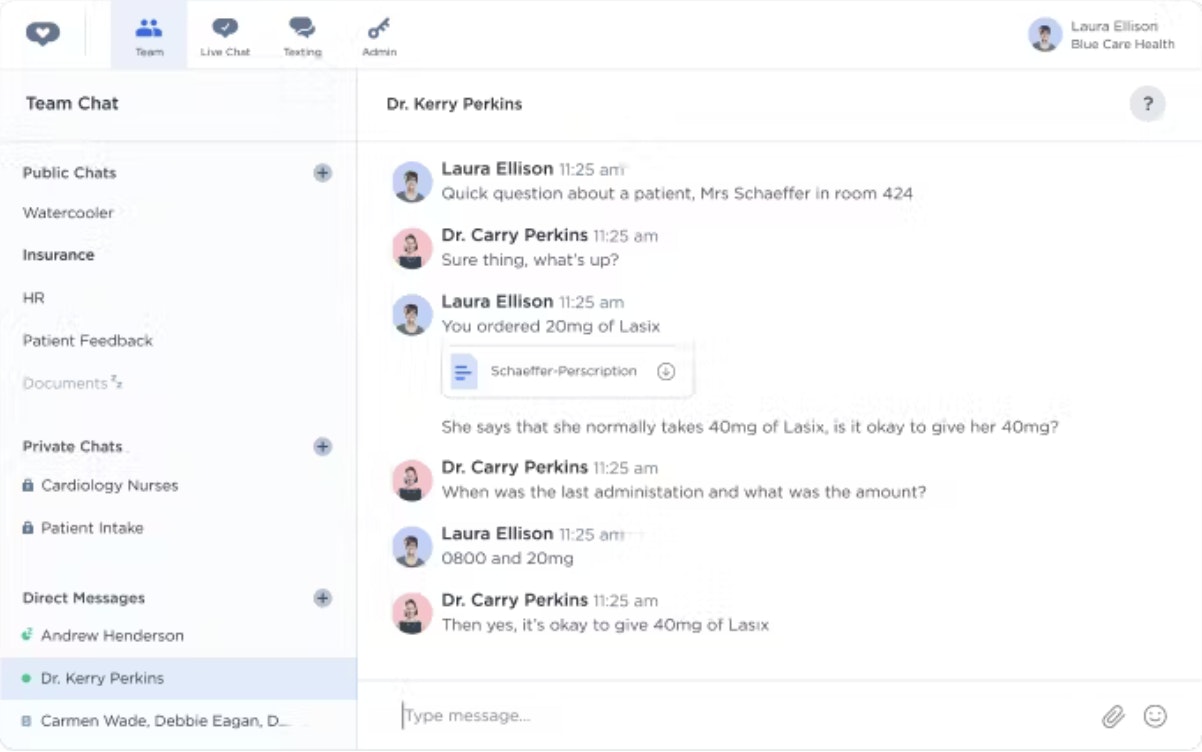The height and width of the screenshot is (752, 1202).
Task: Open the emoji picker
Action: click(x=1155, y=716)
